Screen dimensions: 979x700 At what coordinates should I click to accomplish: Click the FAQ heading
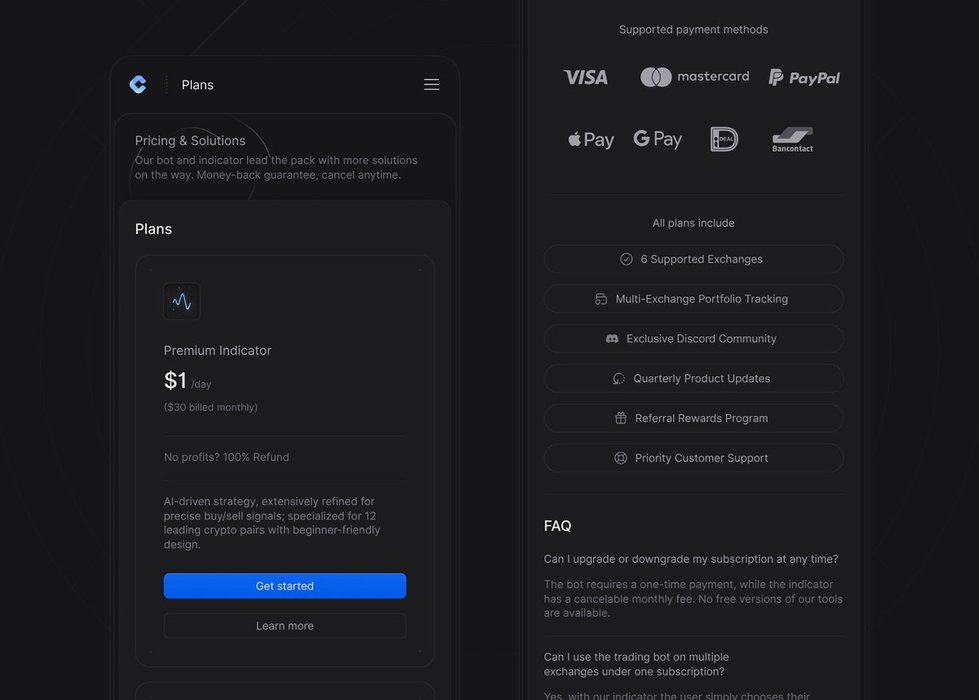(557, 526)
